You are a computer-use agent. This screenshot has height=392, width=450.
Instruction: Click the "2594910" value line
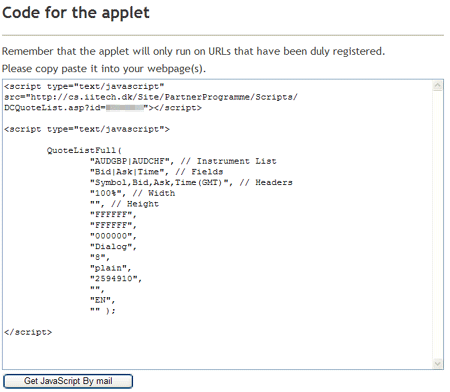tap(116, 279)
